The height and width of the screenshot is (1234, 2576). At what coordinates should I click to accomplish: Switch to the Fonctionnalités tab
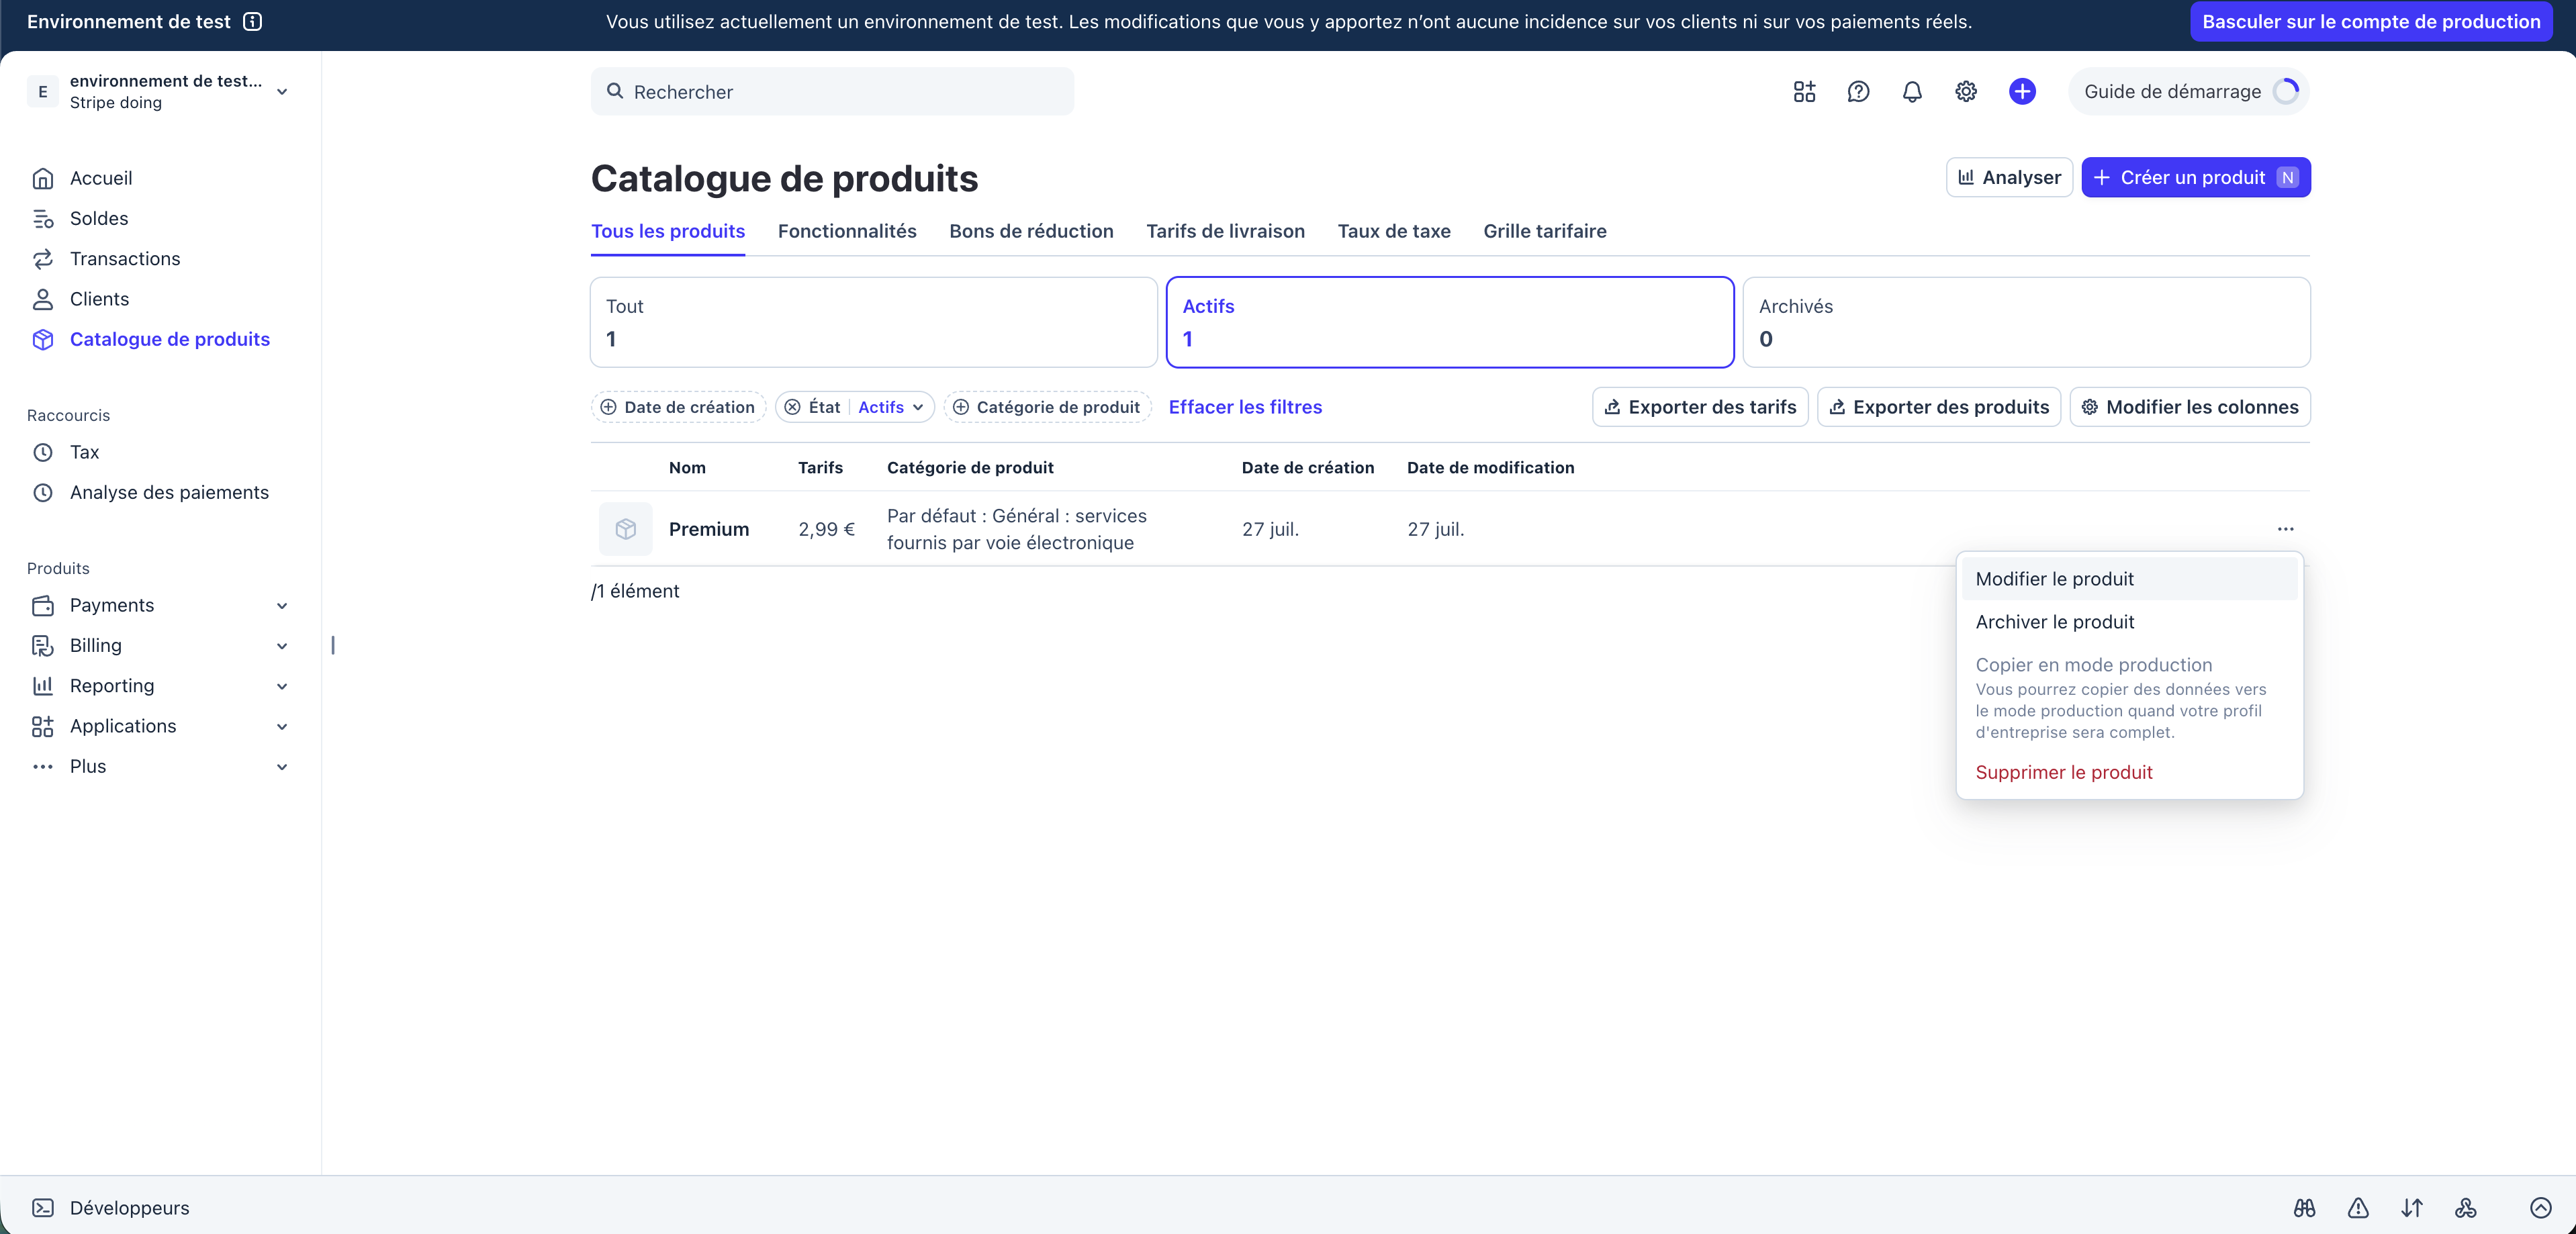tap(847, 231)
